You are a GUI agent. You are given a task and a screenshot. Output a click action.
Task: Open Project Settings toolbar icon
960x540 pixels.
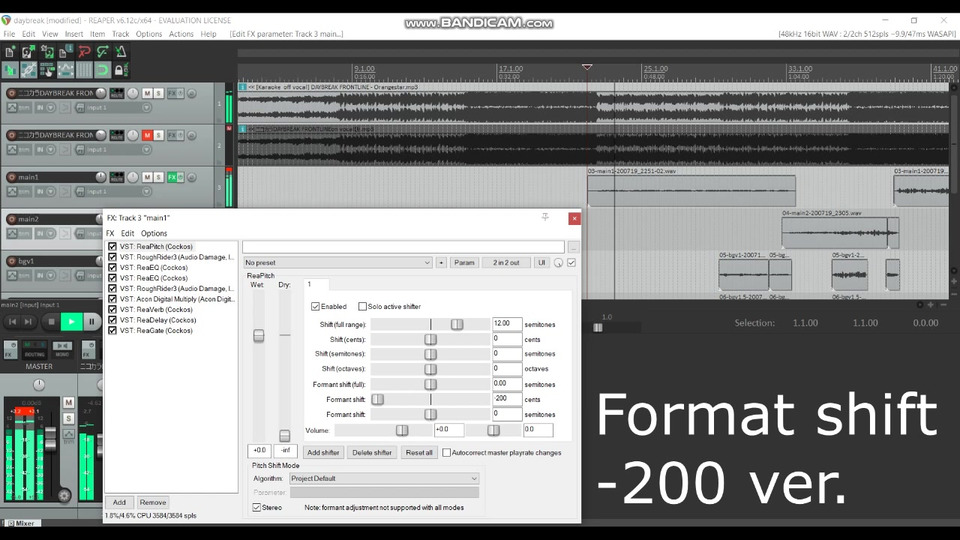point(65,52)
